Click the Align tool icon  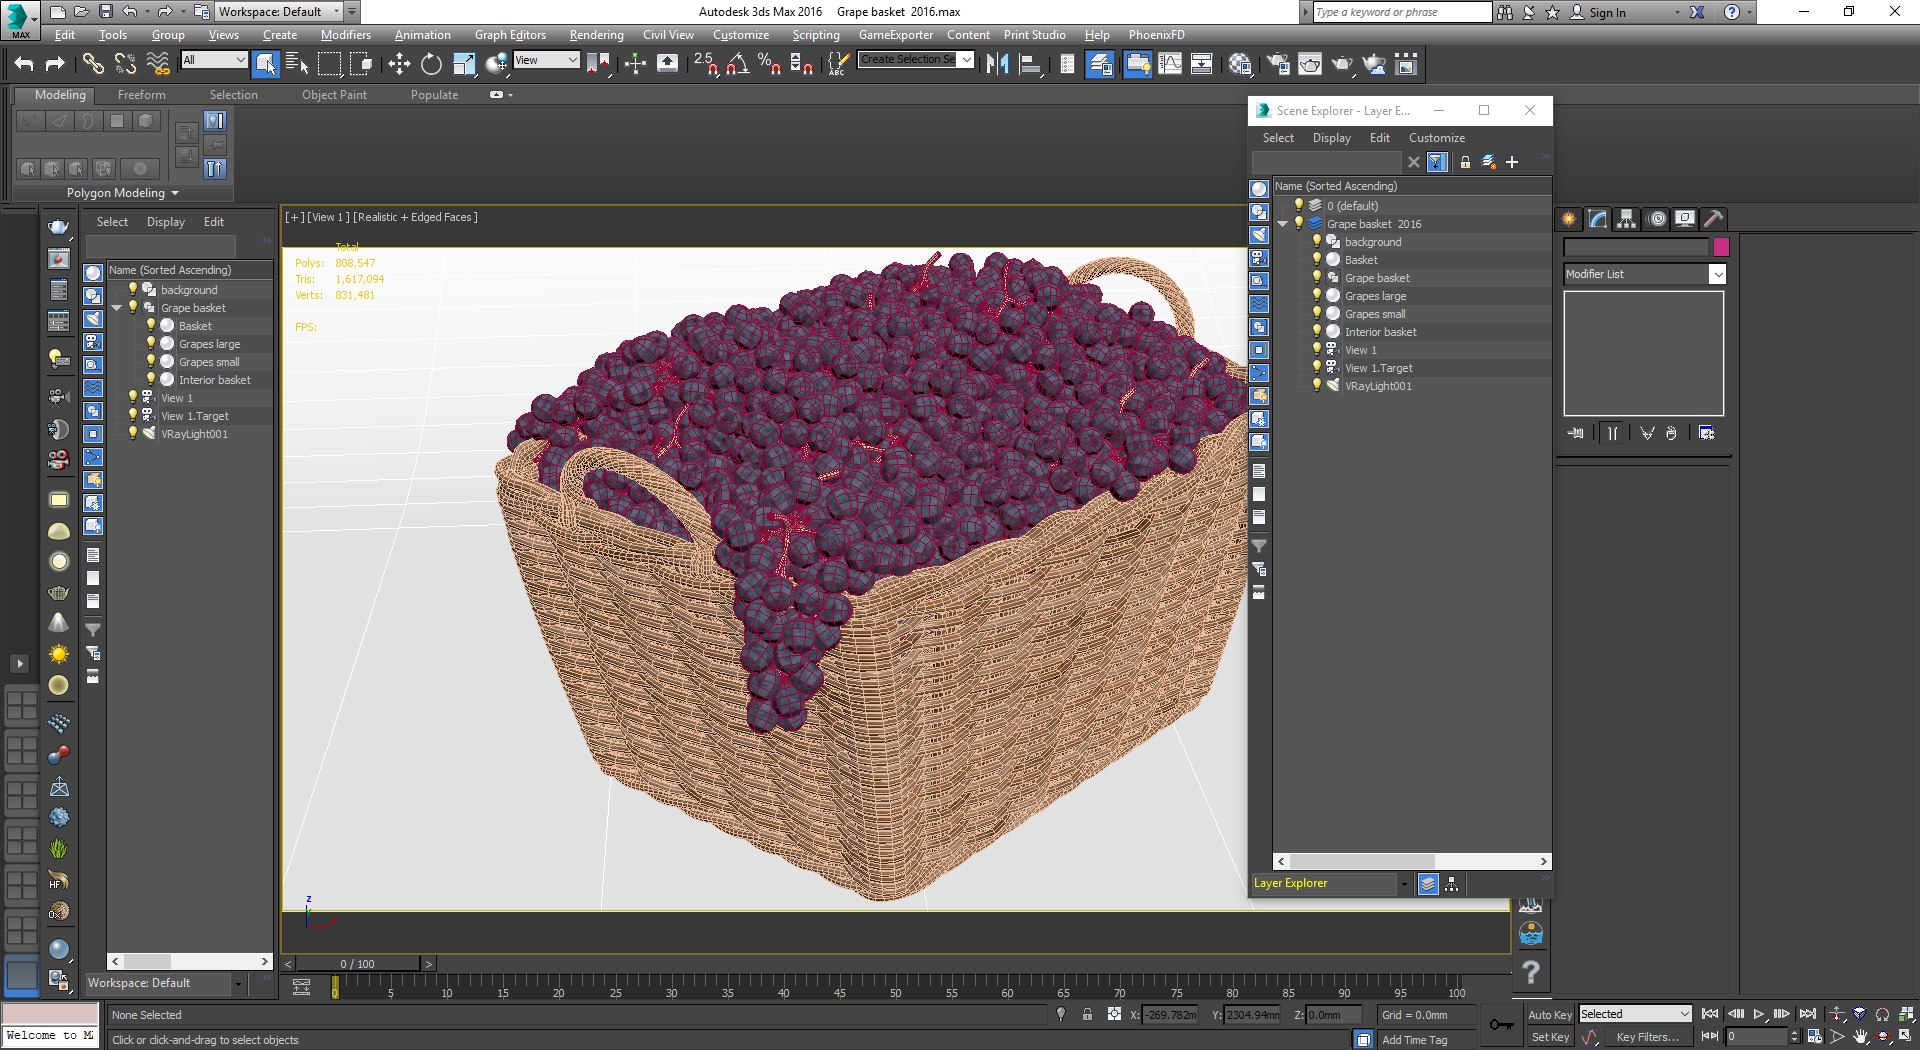[x=1029, y=64]
